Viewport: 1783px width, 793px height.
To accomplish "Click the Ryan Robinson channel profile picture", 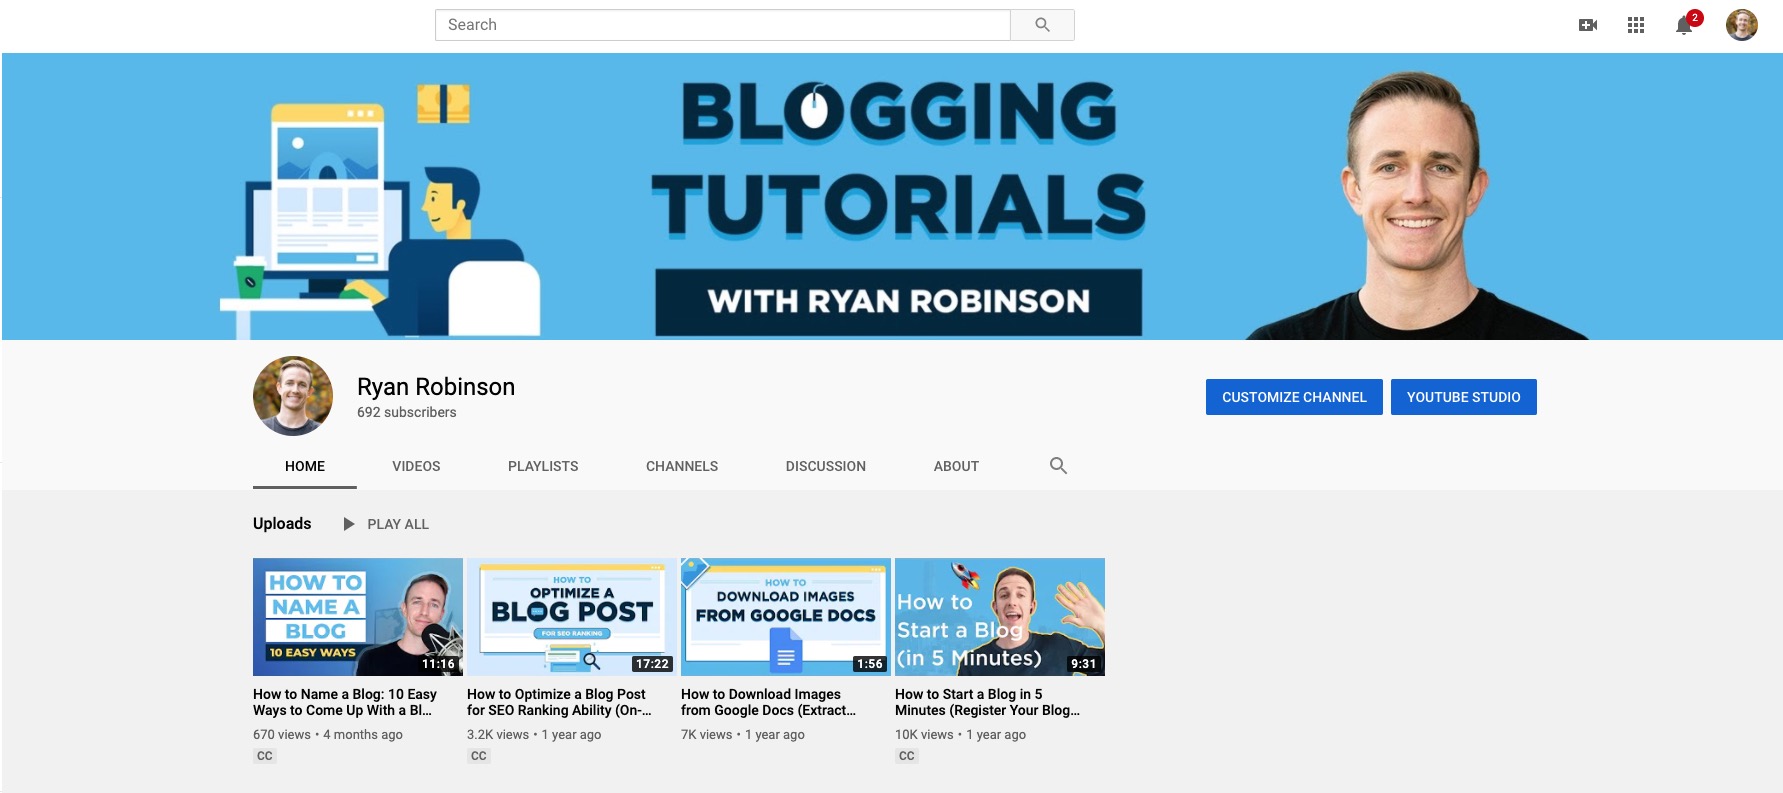I will tap(293, 396).
